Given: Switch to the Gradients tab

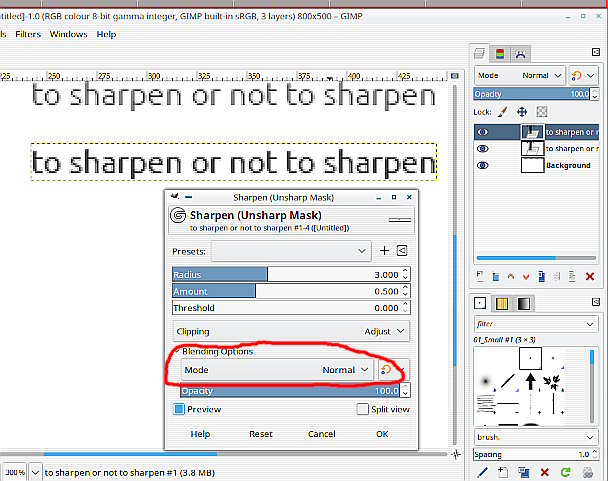Looking at the screenshot, I should click(x=524, y=303).
